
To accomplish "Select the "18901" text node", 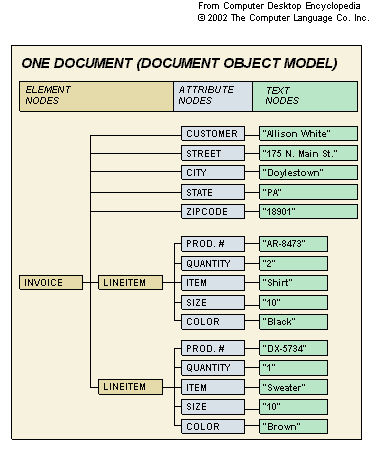I will click(x=308, y=211).
